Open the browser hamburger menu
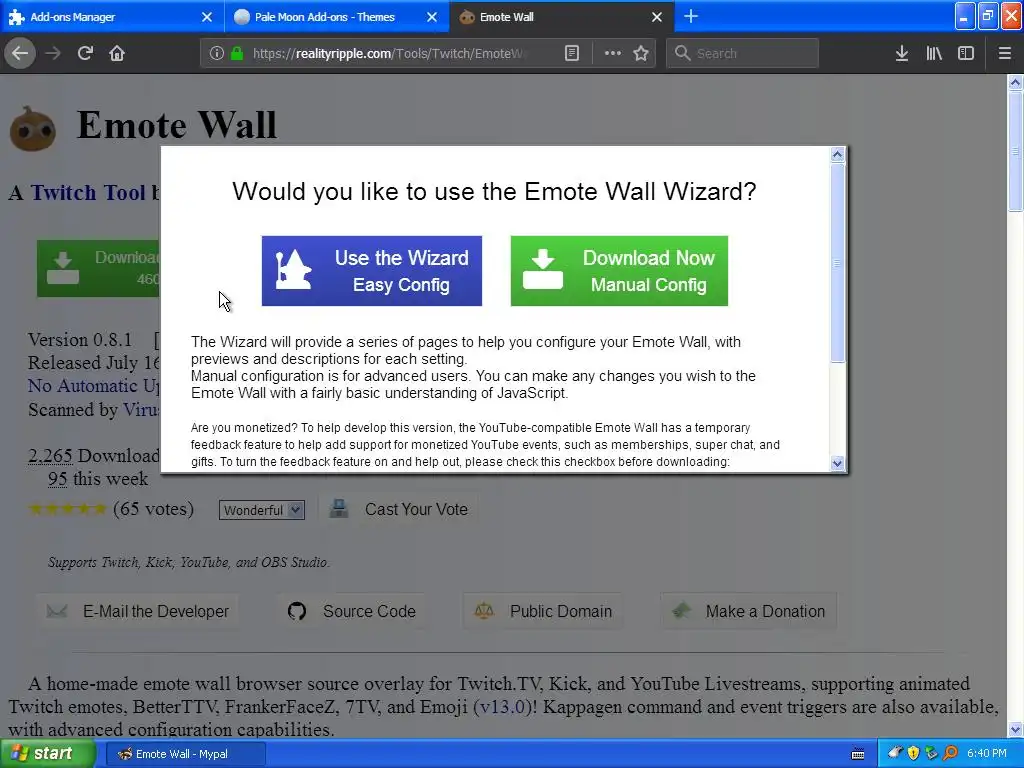The width and height of the screenshot is (1024, 768). click(1004, 53)
